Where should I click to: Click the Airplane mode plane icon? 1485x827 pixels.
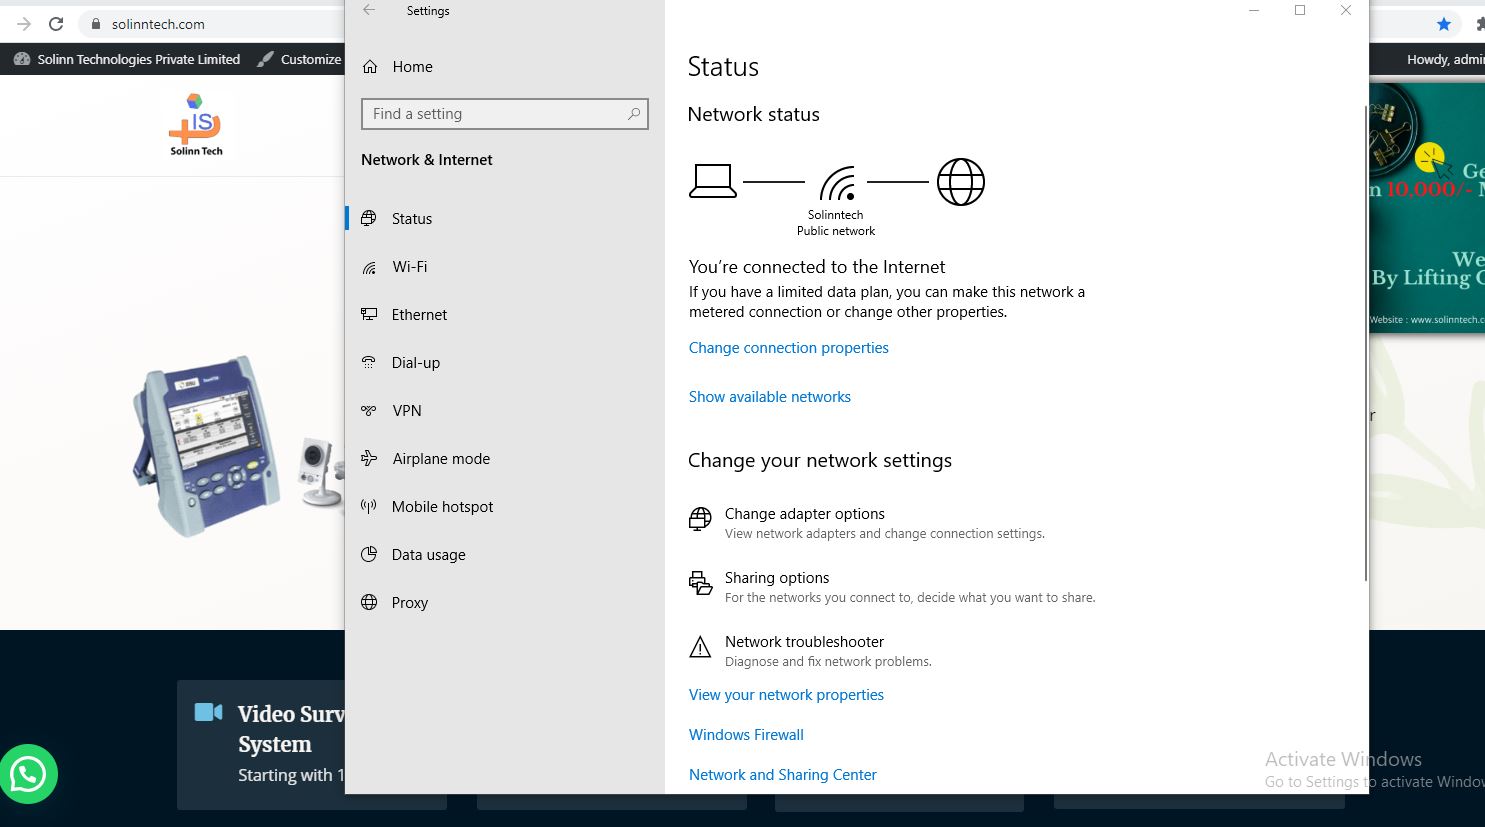(x=370, y=459)
